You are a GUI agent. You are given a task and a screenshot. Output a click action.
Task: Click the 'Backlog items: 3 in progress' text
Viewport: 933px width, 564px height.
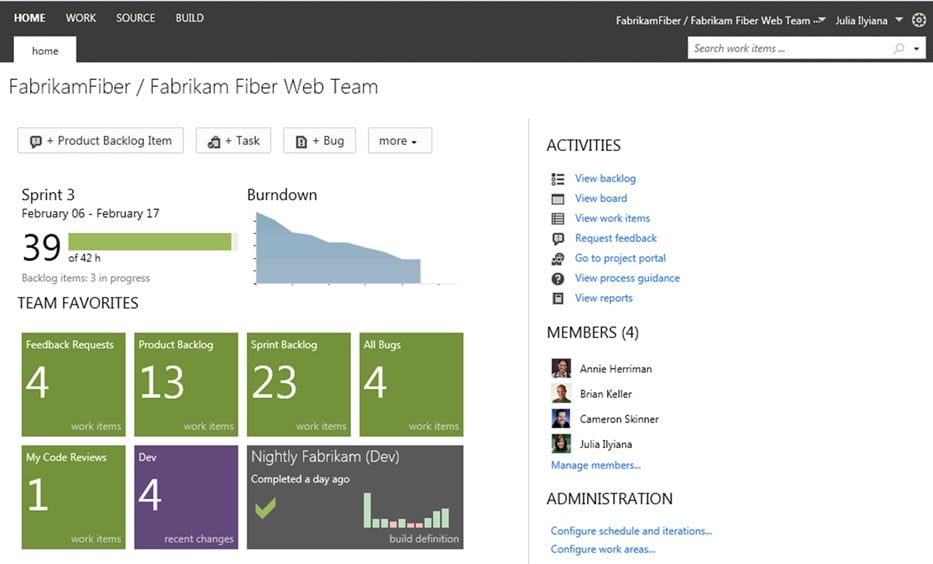[x=86, y=278]
